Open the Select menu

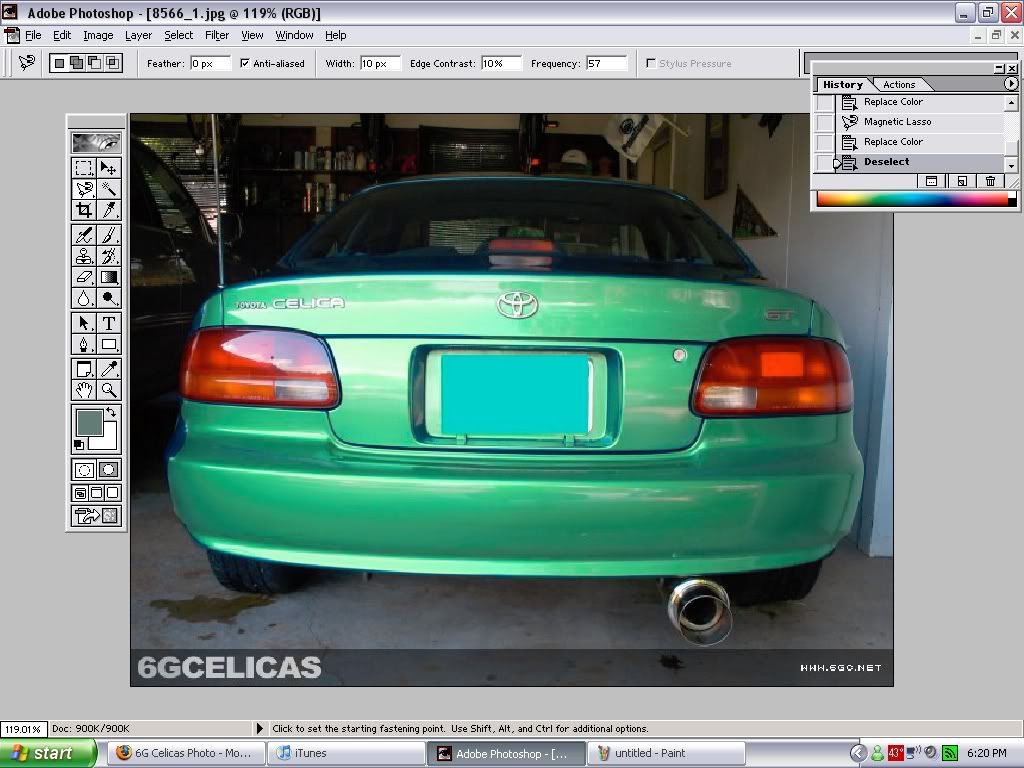[178, 35]
